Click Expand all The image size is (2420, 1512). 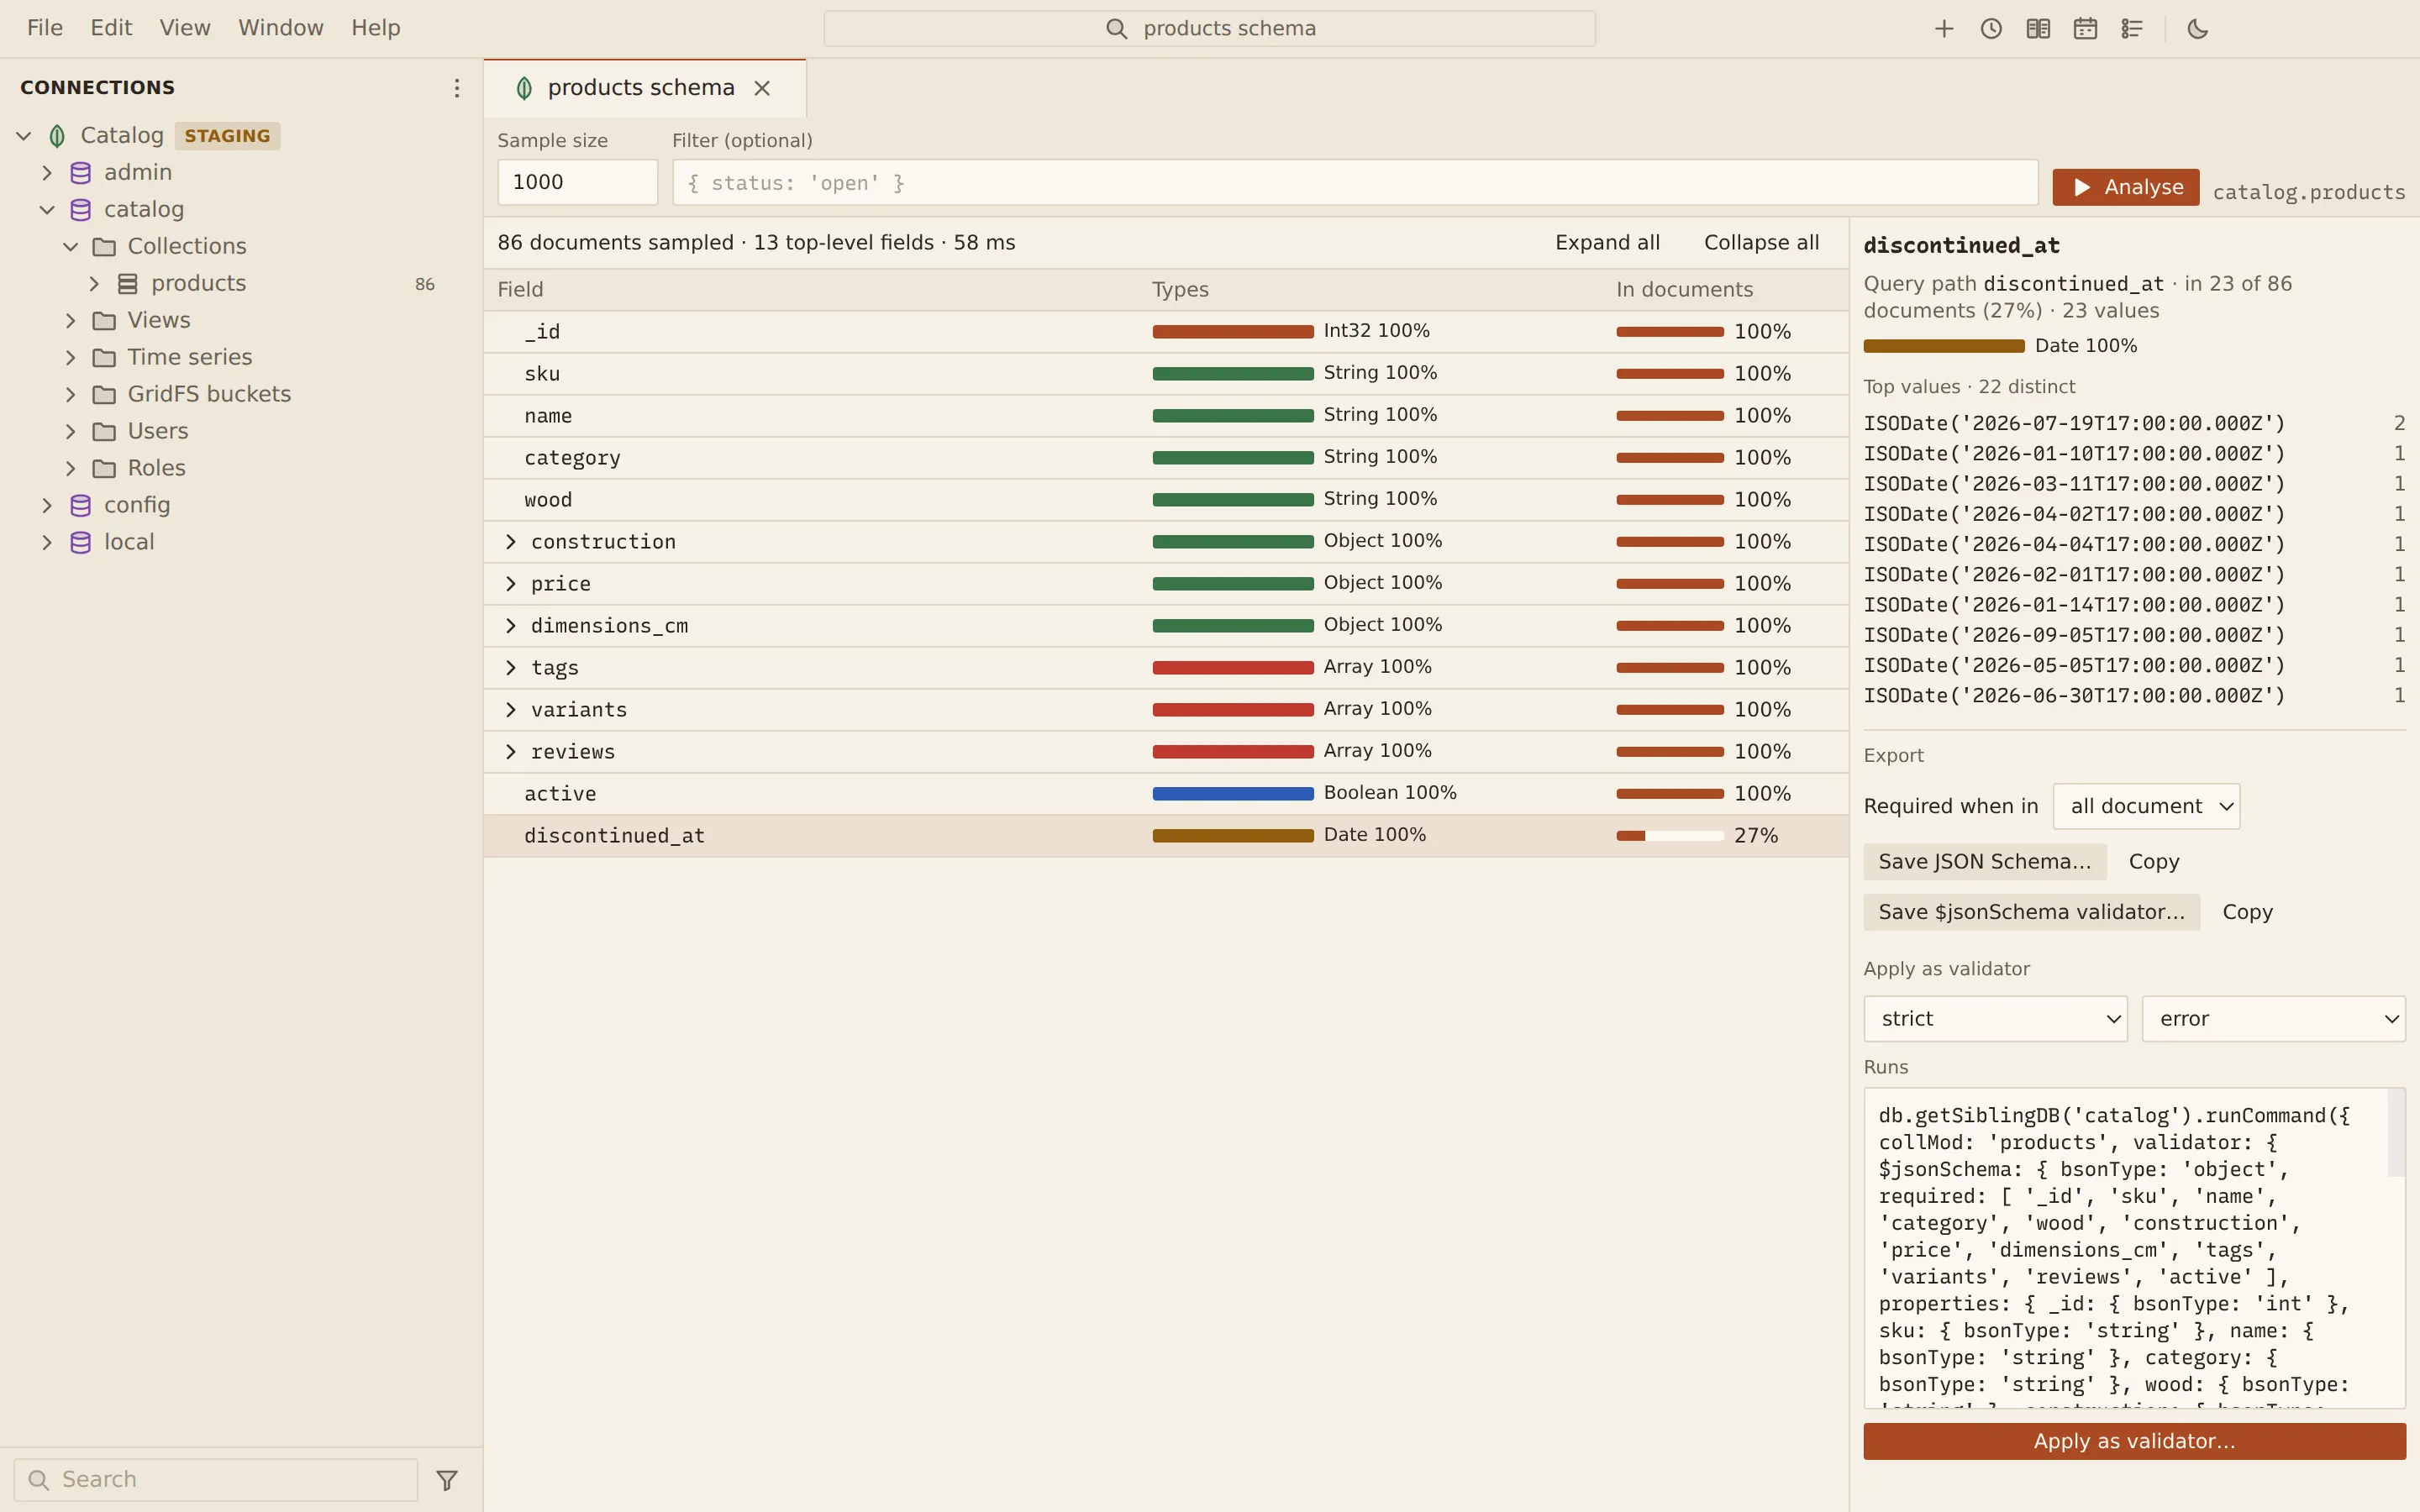click(x=1607, y=242)
